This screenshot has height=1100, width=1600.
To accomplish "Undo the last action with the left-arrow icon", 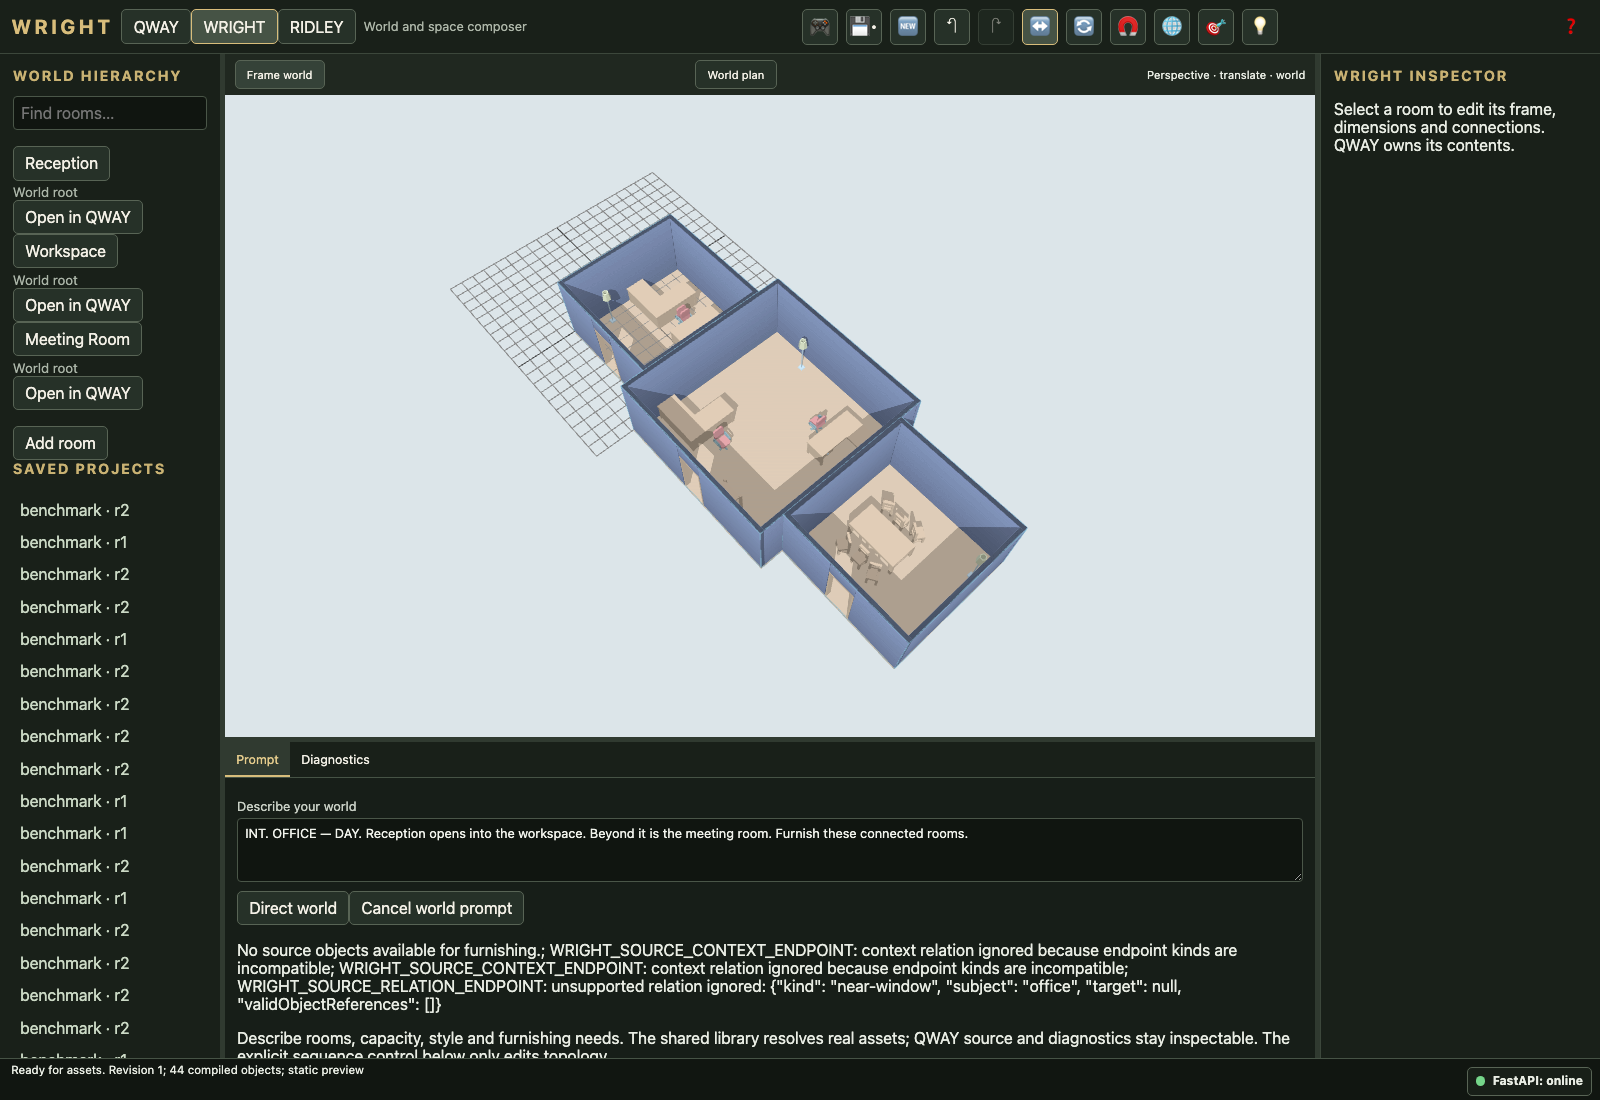I will 952,27.
